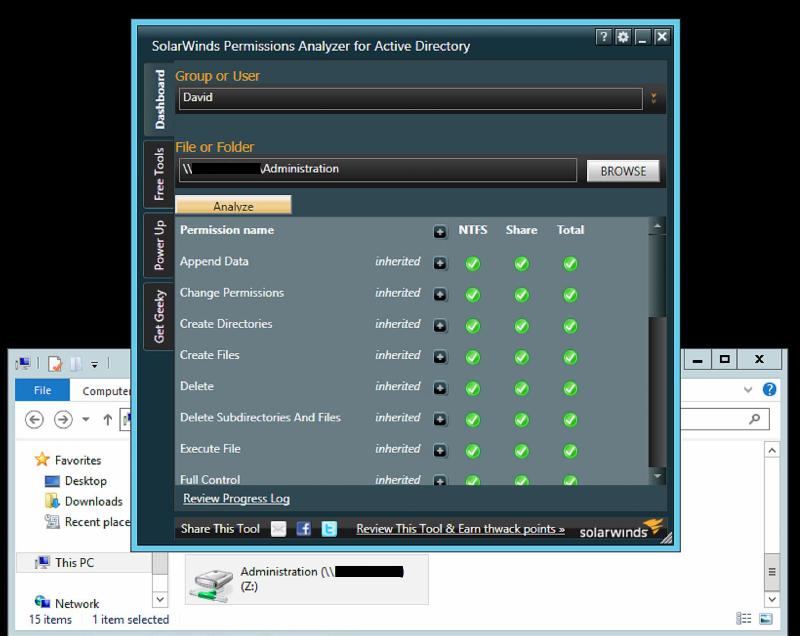Open Customize Quick Access Toolbar dropdown
The image size is (800, 636).
coord(94,364)
